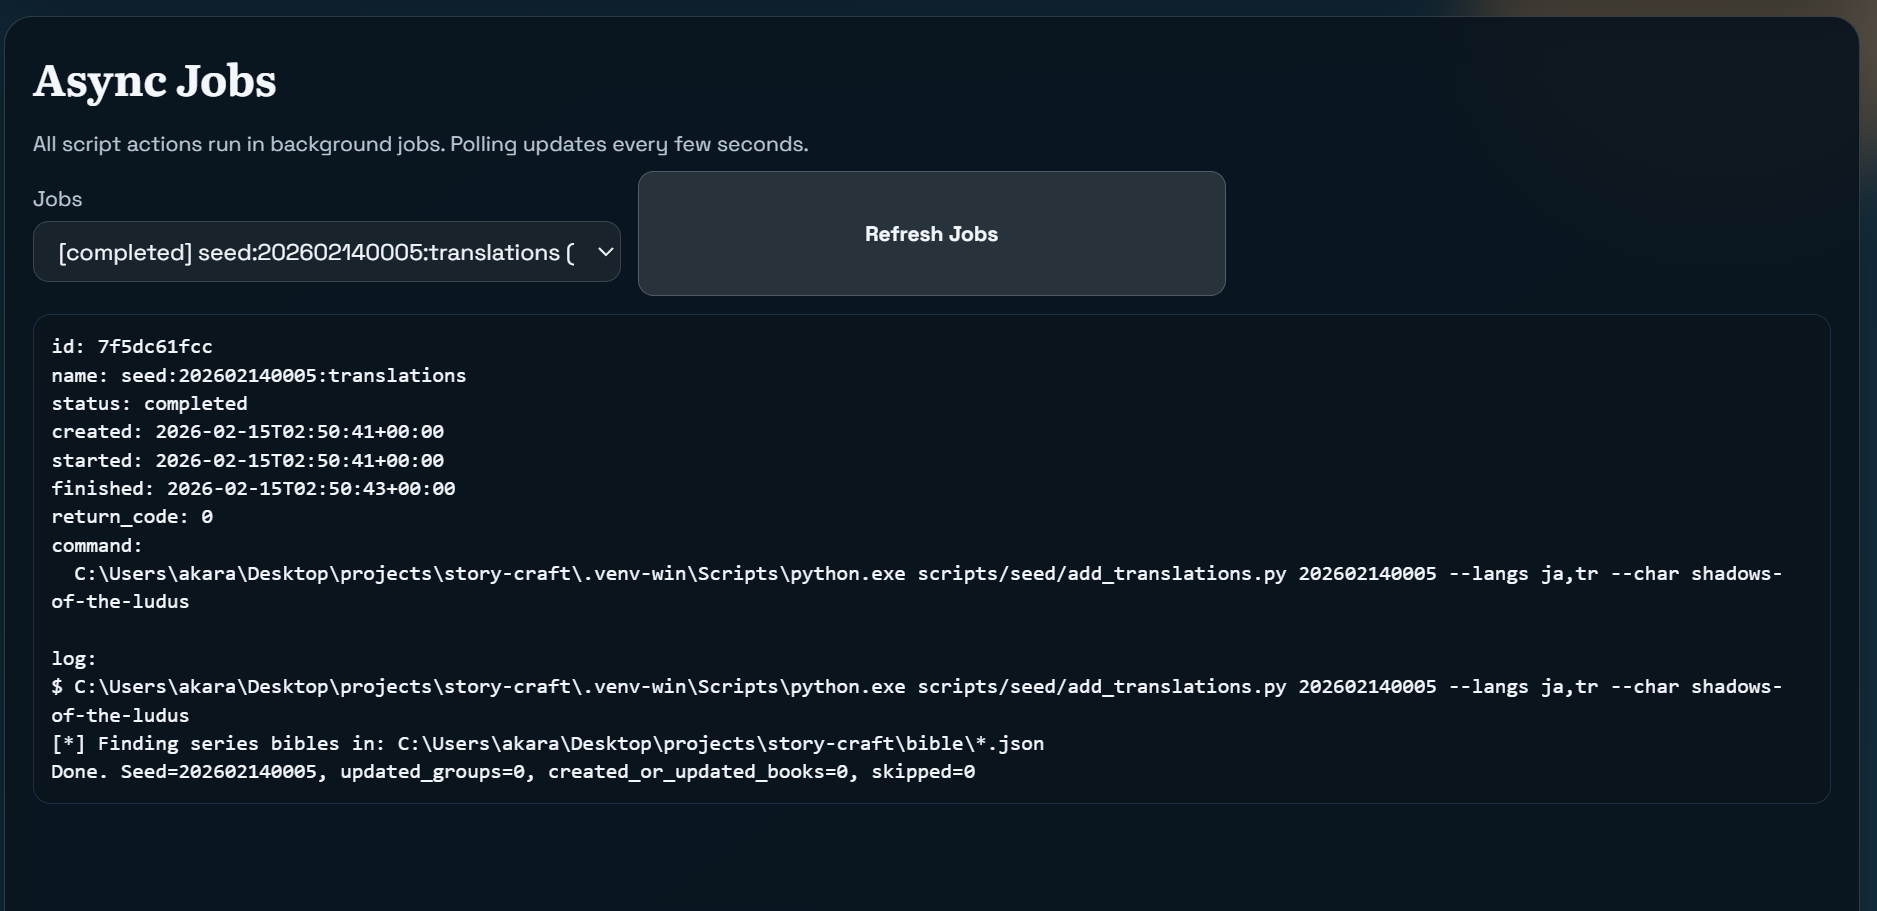Click the 'Jobs' field label
Viewport: 1877px width, 911px height.
pos(58,199)
